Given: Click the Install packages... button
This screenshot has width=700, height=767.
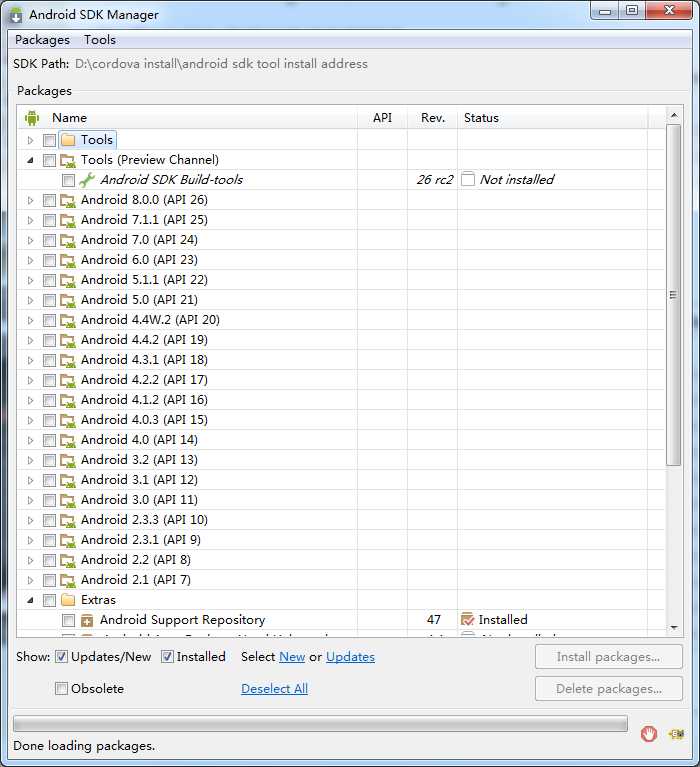Looking at the screenshot, I should click(609, 656).
